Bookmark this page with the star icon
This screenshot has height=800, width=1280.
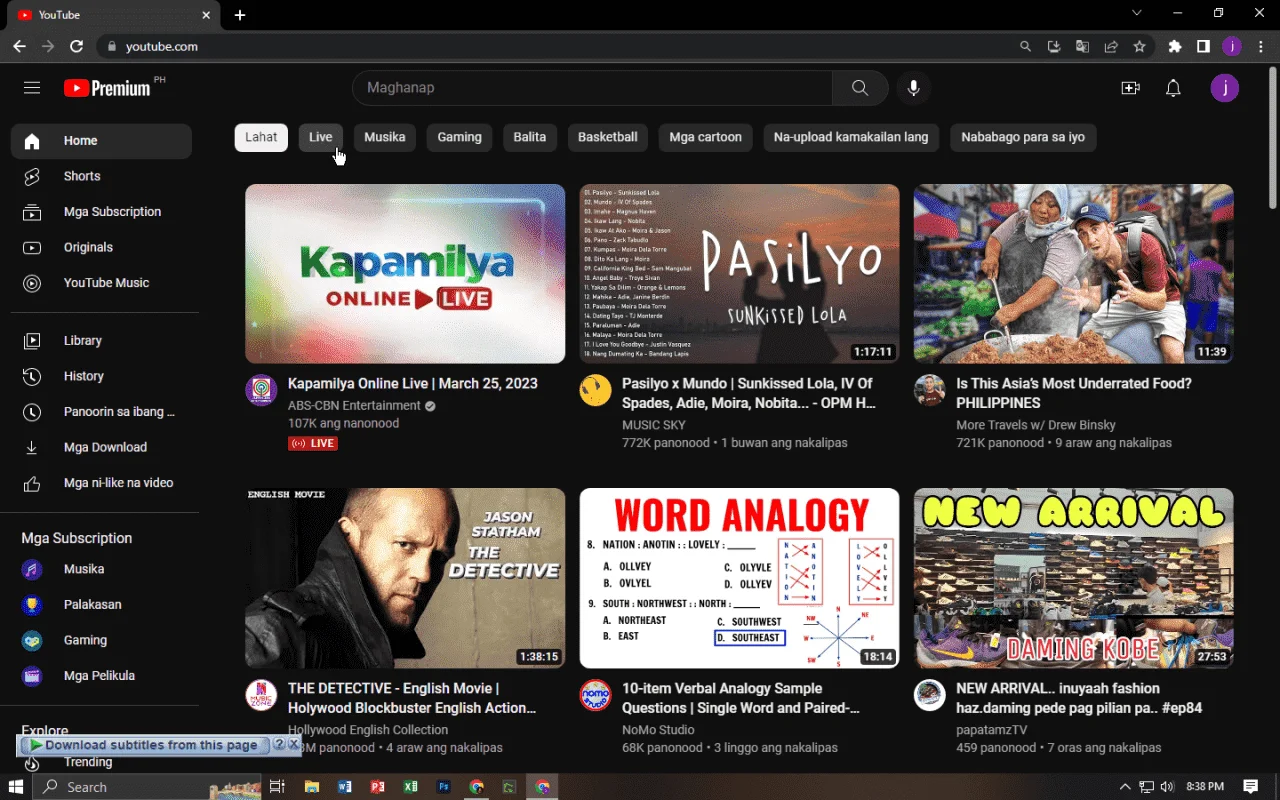point(1139,46)
